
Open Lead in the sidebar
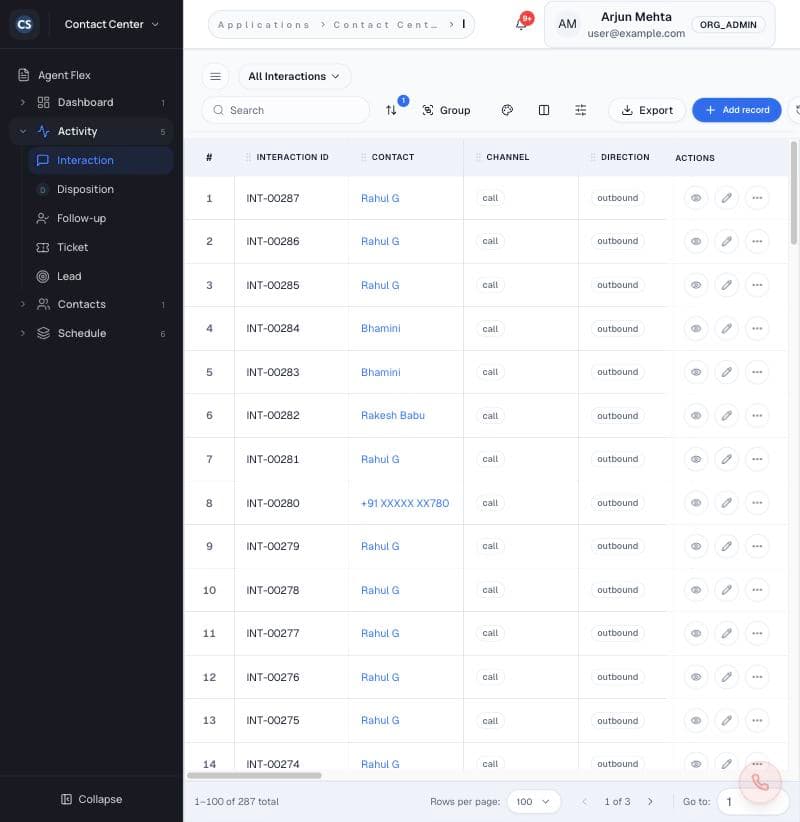(x=101, y=276)
